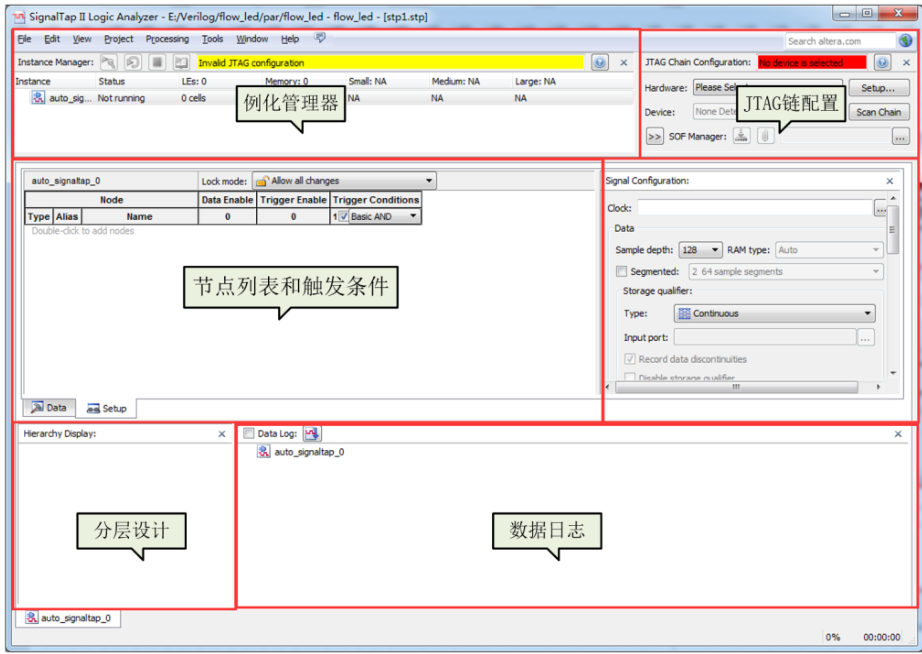
Task: Close the Signal Configuration pane
Action: [890, 181]
